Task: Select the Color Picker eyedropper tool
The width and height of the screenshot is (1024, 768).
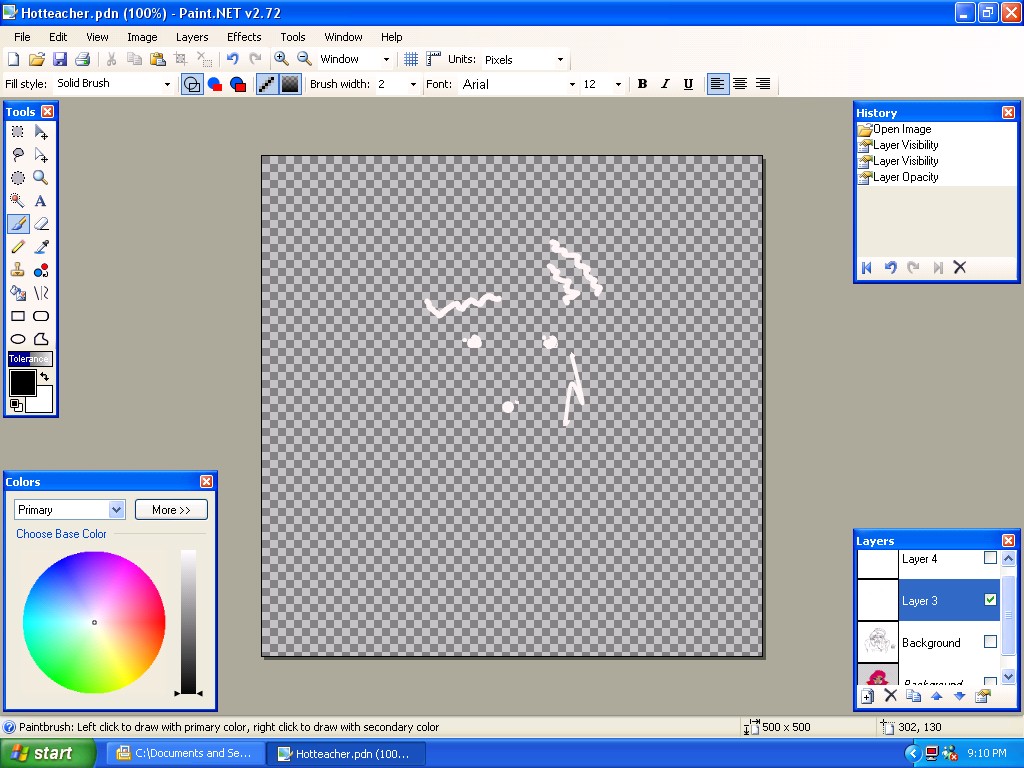Action: 40,247
